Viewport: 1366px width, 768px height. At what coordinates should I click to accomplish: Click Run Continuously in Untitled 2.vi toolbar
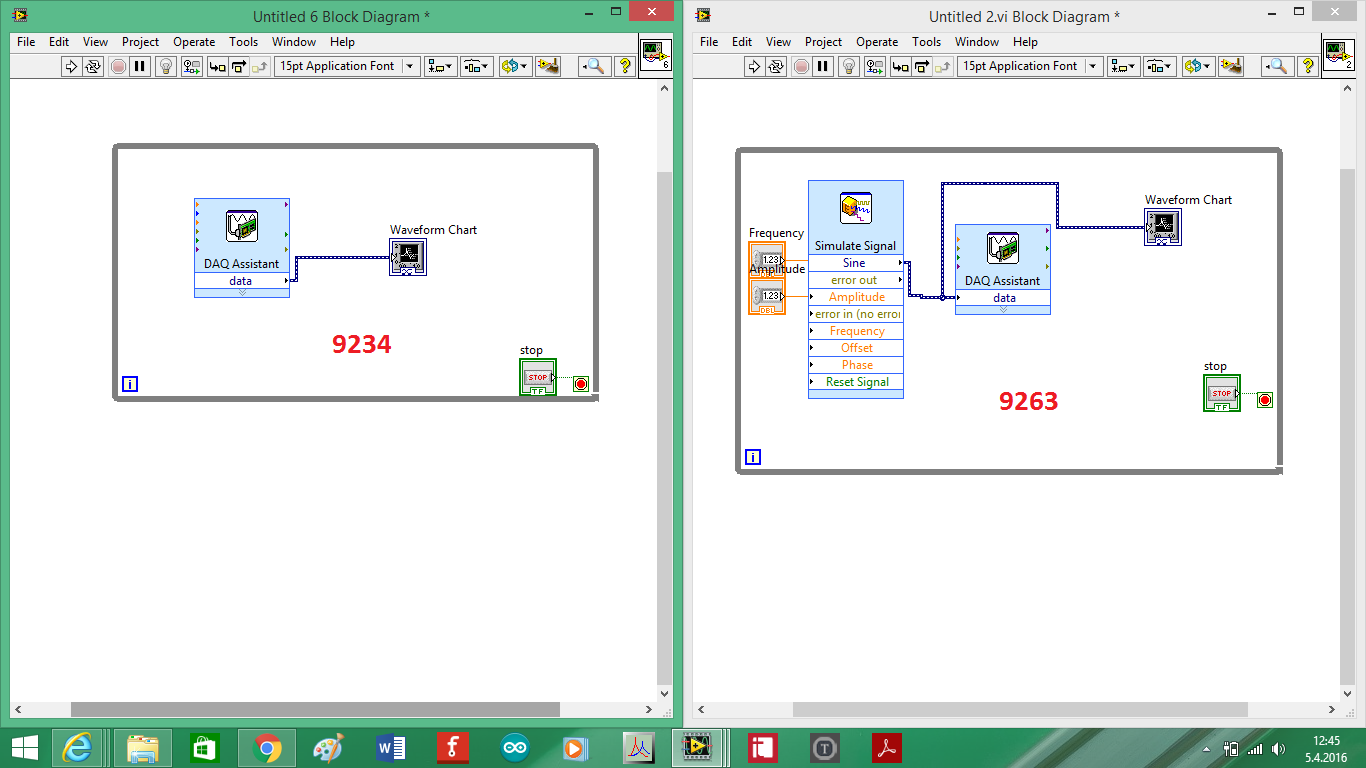[x=776, y=66]
